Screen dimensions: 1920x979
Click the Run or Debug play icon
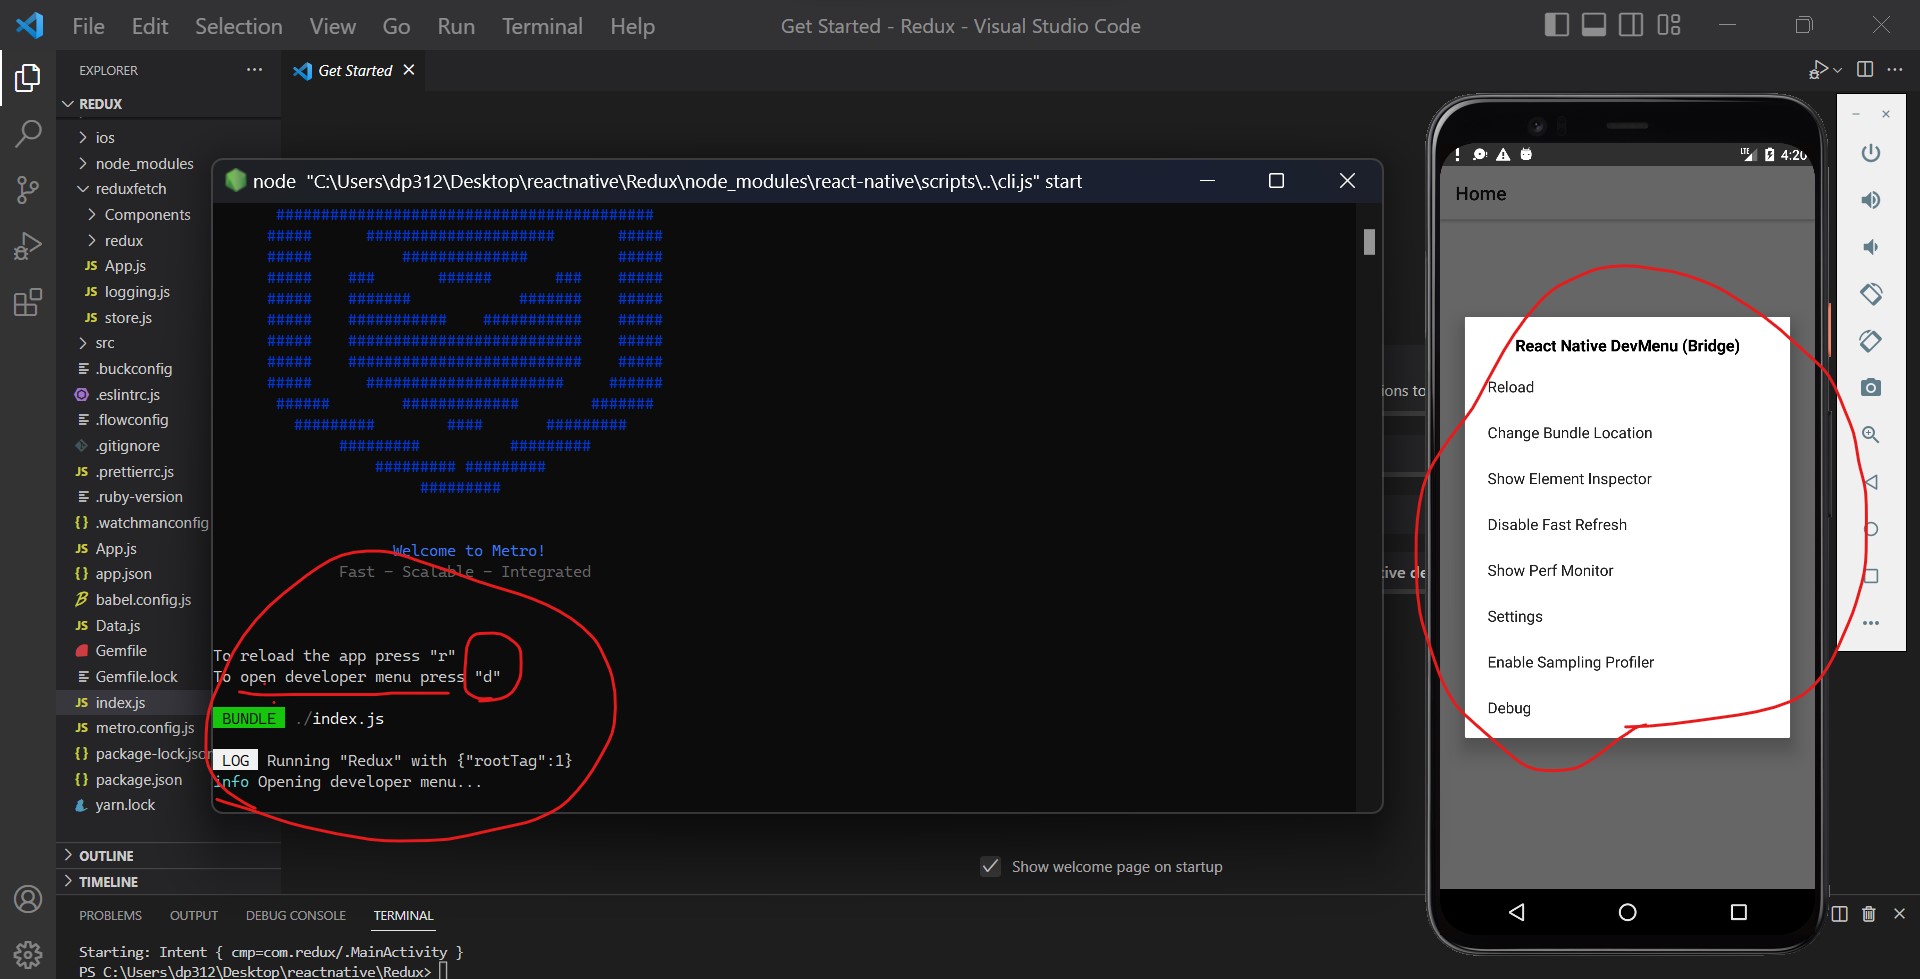1819,70
